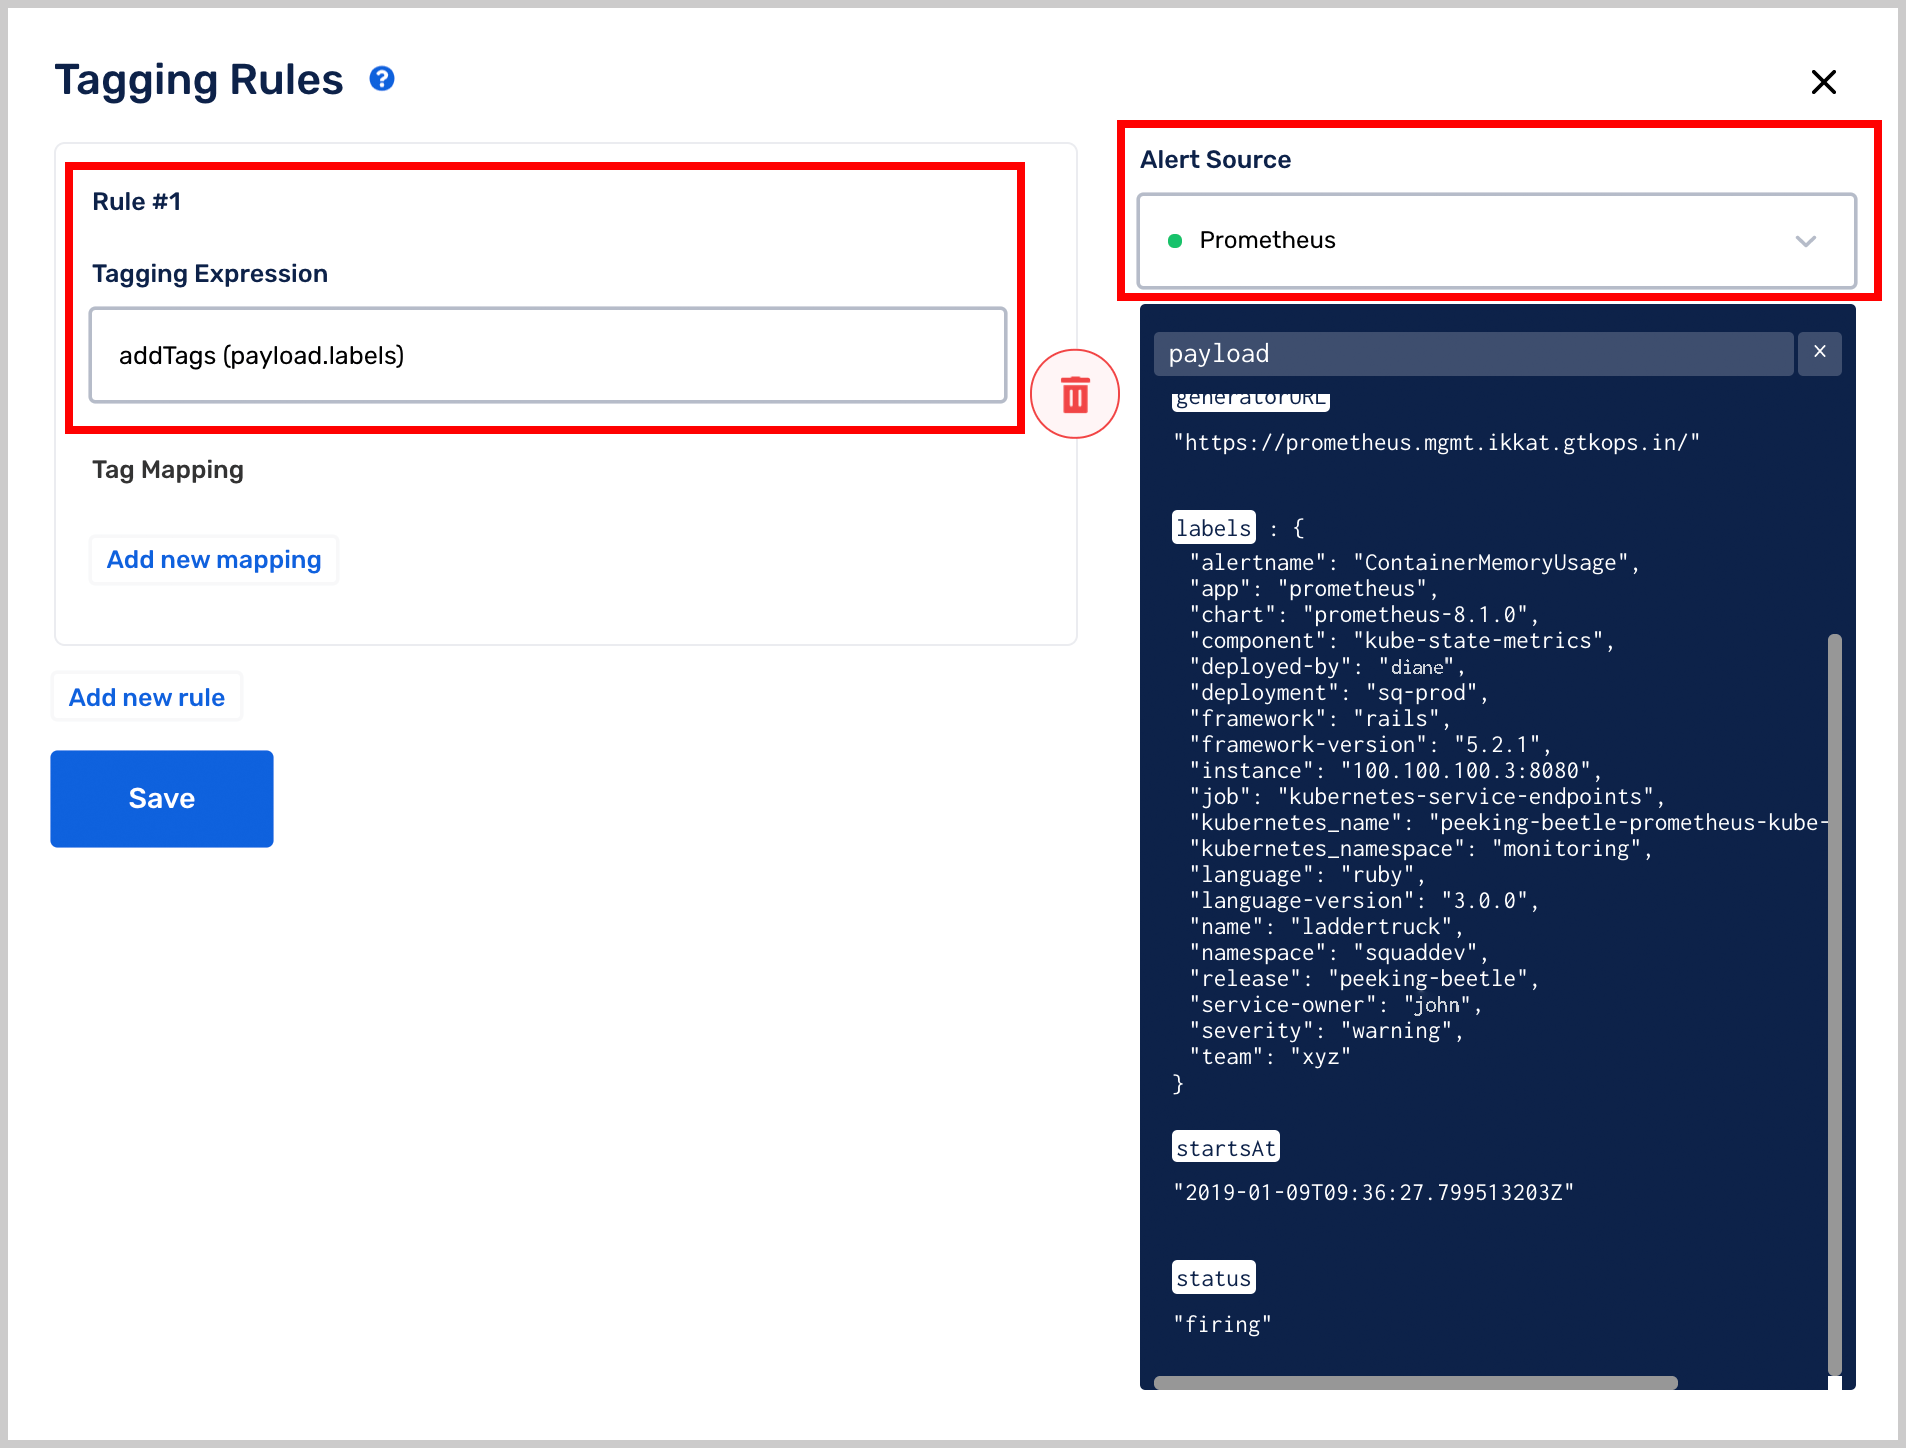
Task: Click the severity warning line
Action: (1326, 1031)
